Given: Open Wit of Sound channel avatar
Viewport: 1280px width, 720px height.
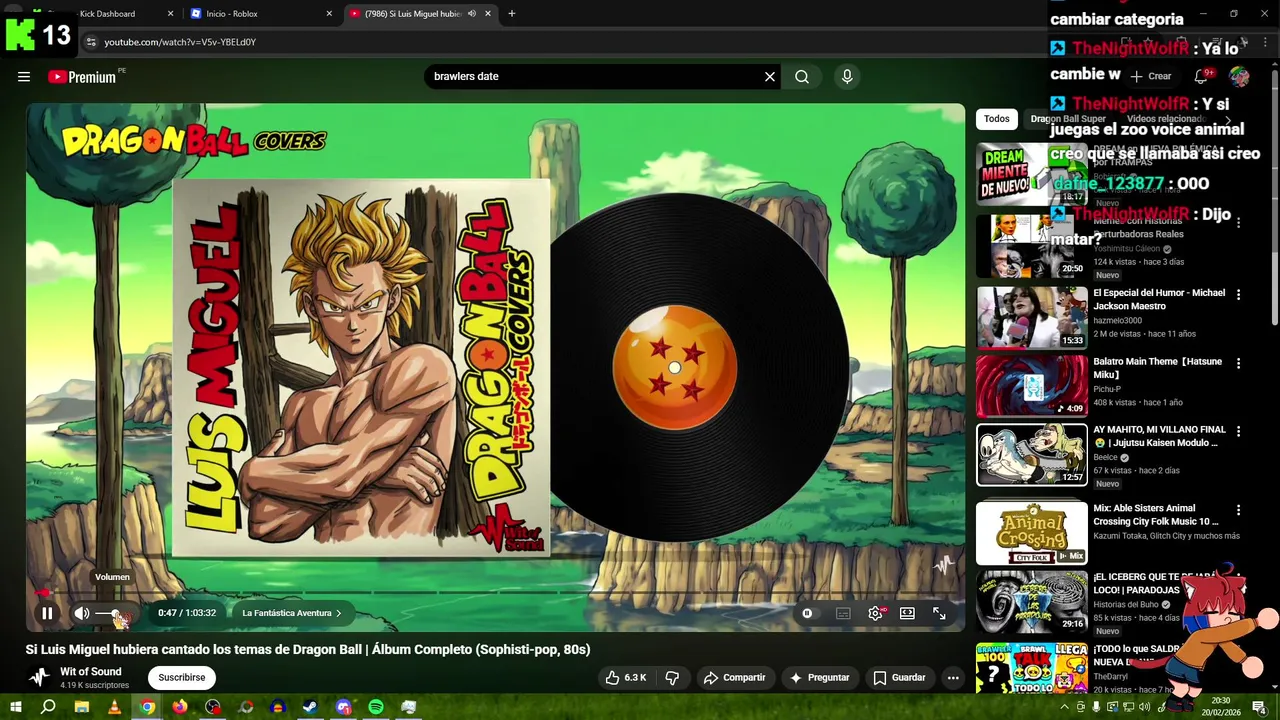Looking at the screenshot, I should pyautogui.click(x=38, y=677).
